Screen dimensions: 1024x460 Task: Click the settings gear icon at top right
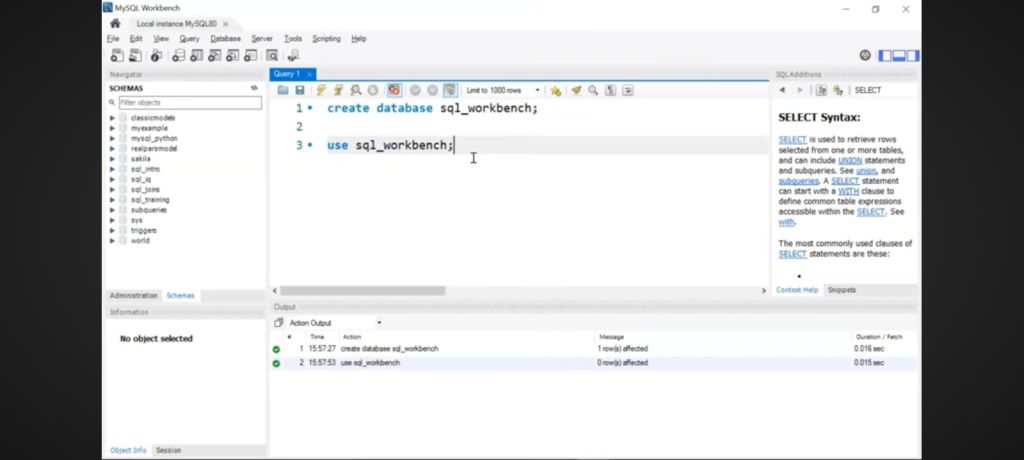[x=865, y=55]
